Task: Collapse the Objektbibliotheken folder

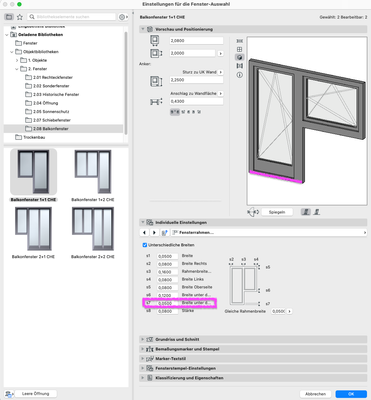Action: coord(12,52)
